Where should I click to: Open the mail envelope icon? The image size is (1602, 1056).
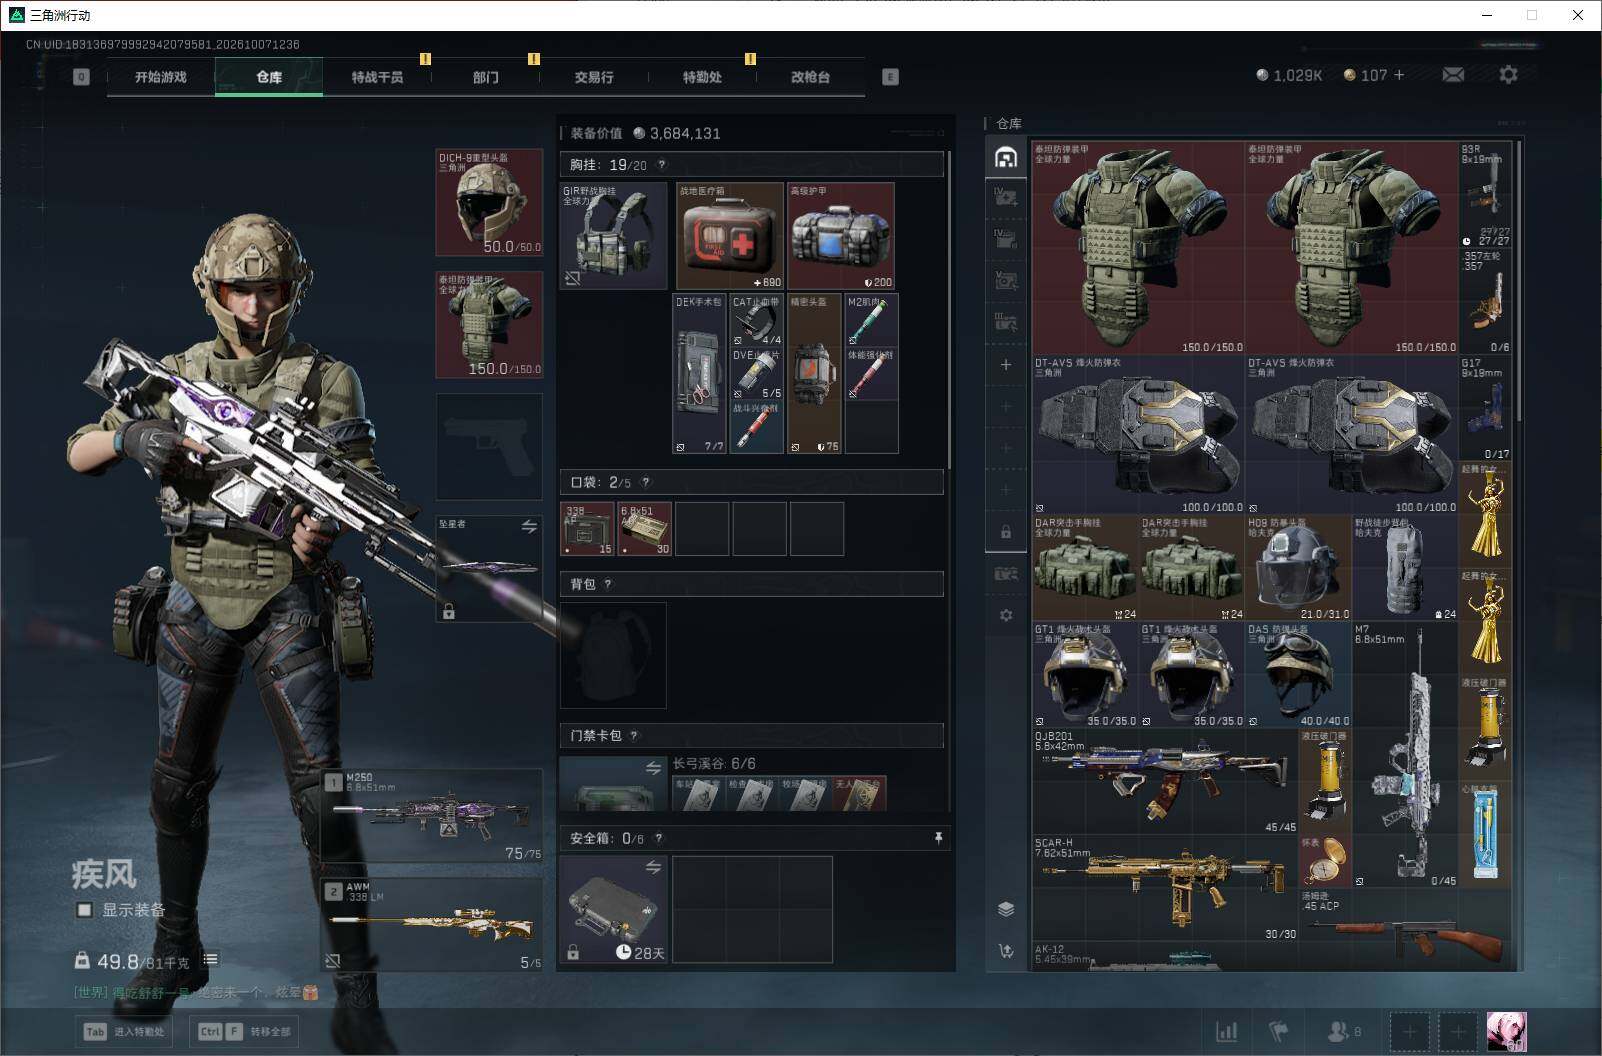(1453, 75)
